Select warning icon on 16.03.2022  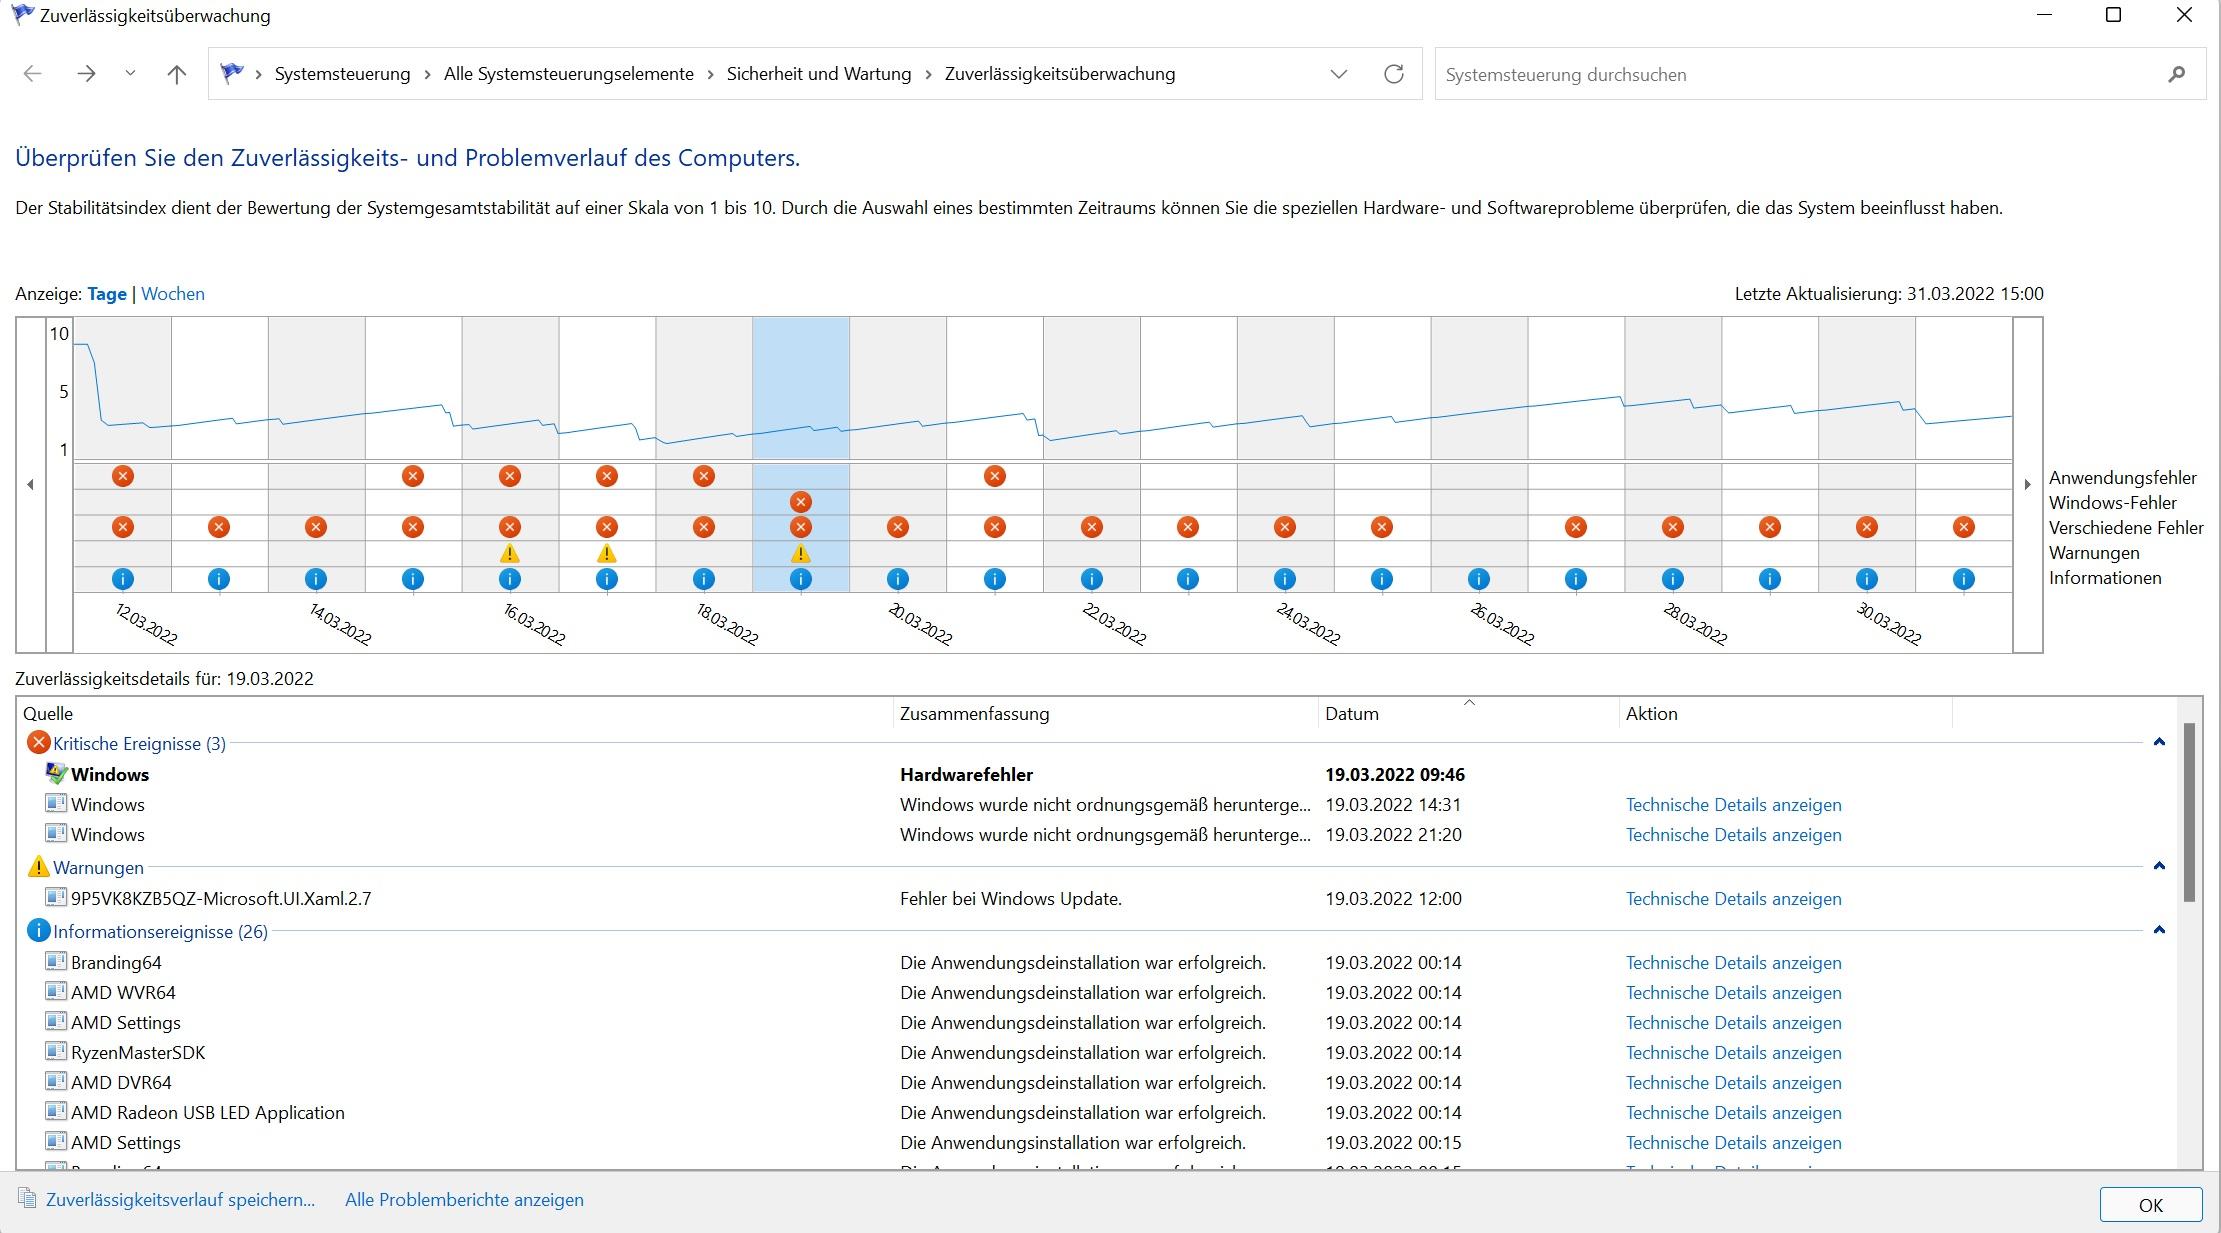(x=510, y=553)
